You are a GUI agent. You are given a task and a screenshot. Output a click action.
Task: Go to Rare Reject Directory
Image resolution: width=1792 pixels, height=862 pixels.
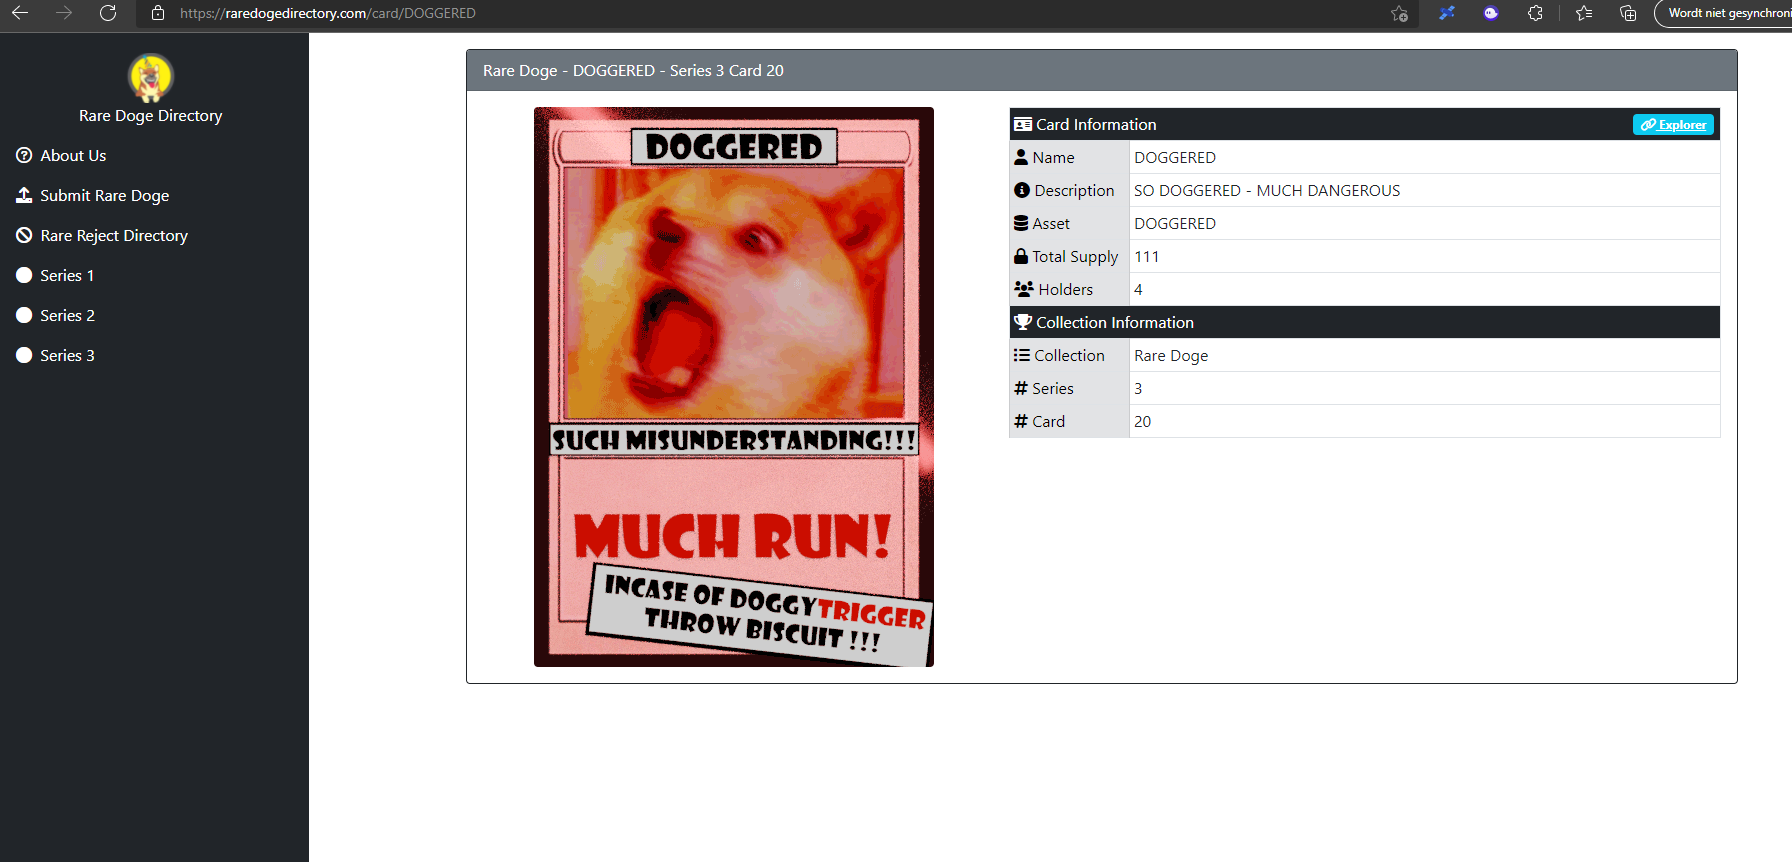click(114, 235)
